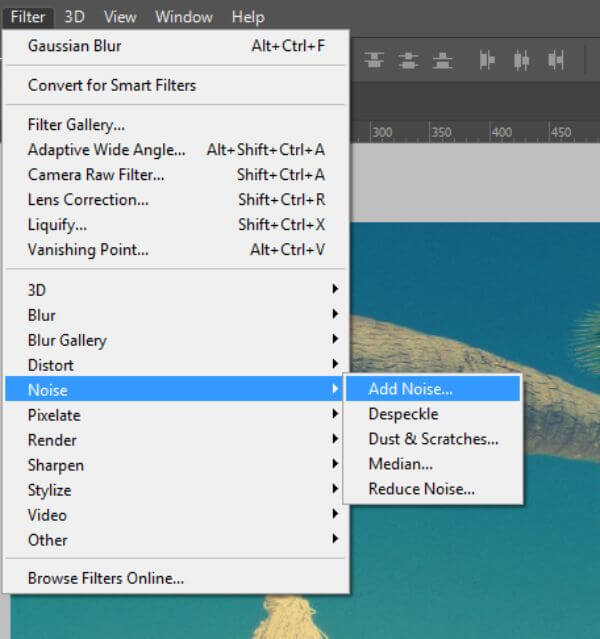The height and width of the screenshot is (639, 600).
Task: Expand the Blur Gallery submenu
Action: coord(176,340)
